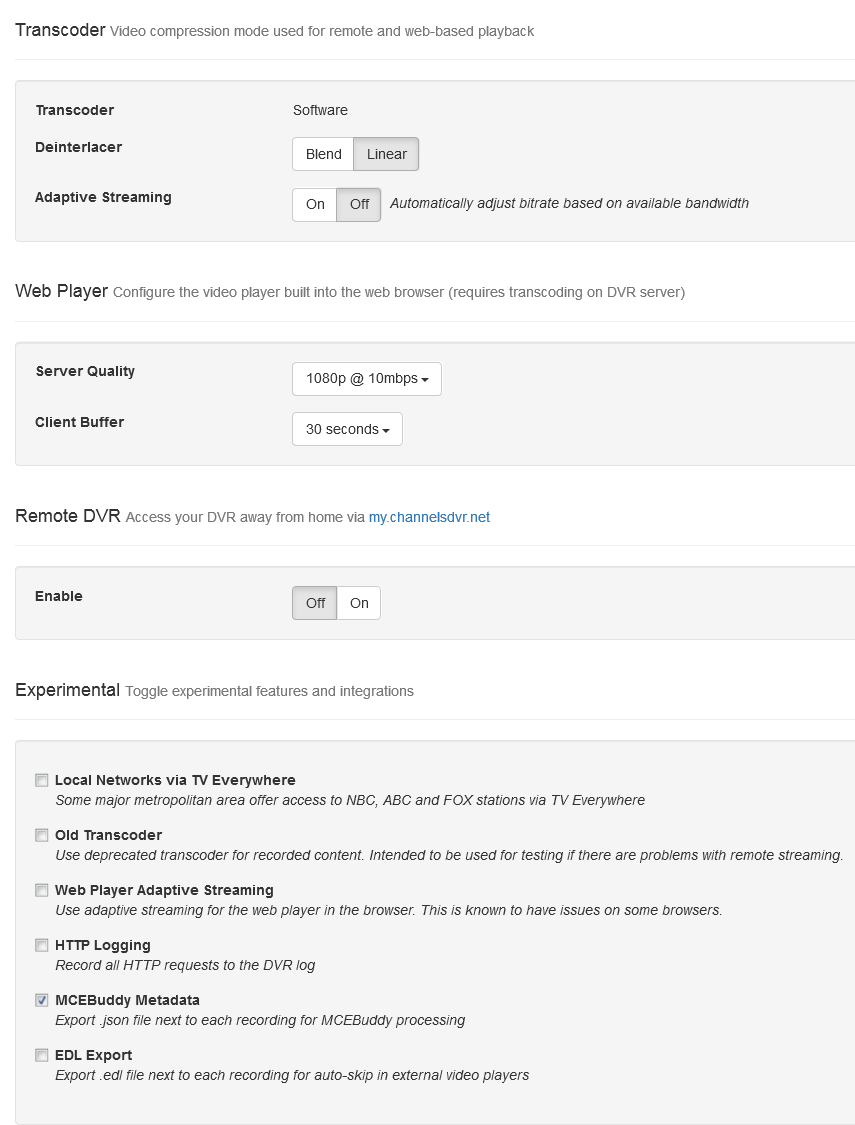Click the Local Networks via TV Everywhere label
Image resolution: width=855 pixels, height=1125 pixels.
tap(175, 780)
